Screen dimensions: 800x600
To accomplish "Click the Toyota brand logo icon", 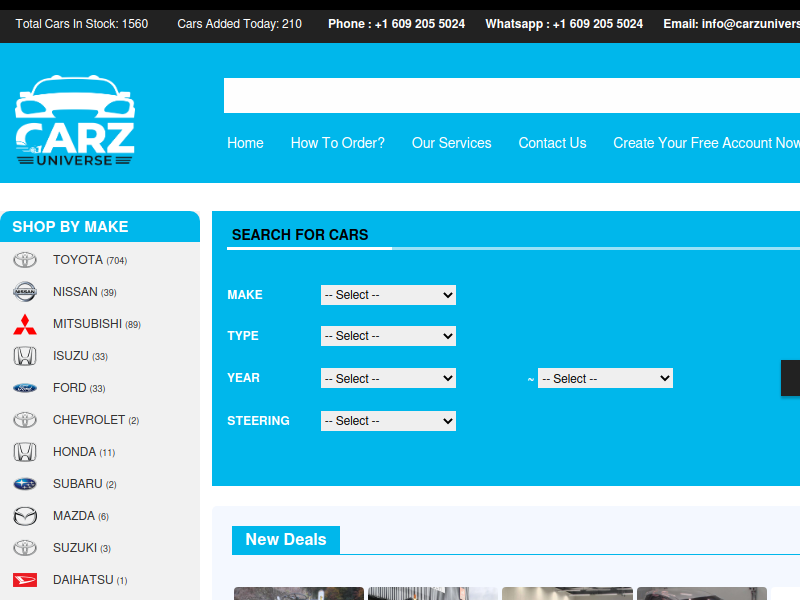I will (25, 260).
